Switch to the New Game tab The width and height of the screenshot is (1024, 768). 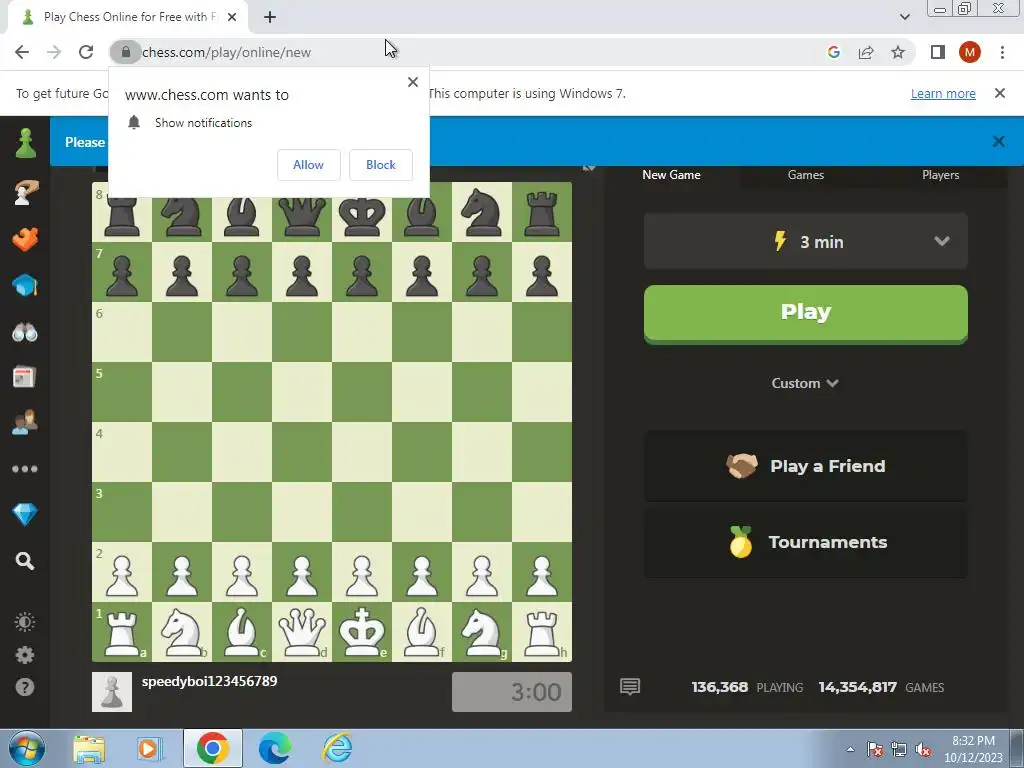pos(671,175)
